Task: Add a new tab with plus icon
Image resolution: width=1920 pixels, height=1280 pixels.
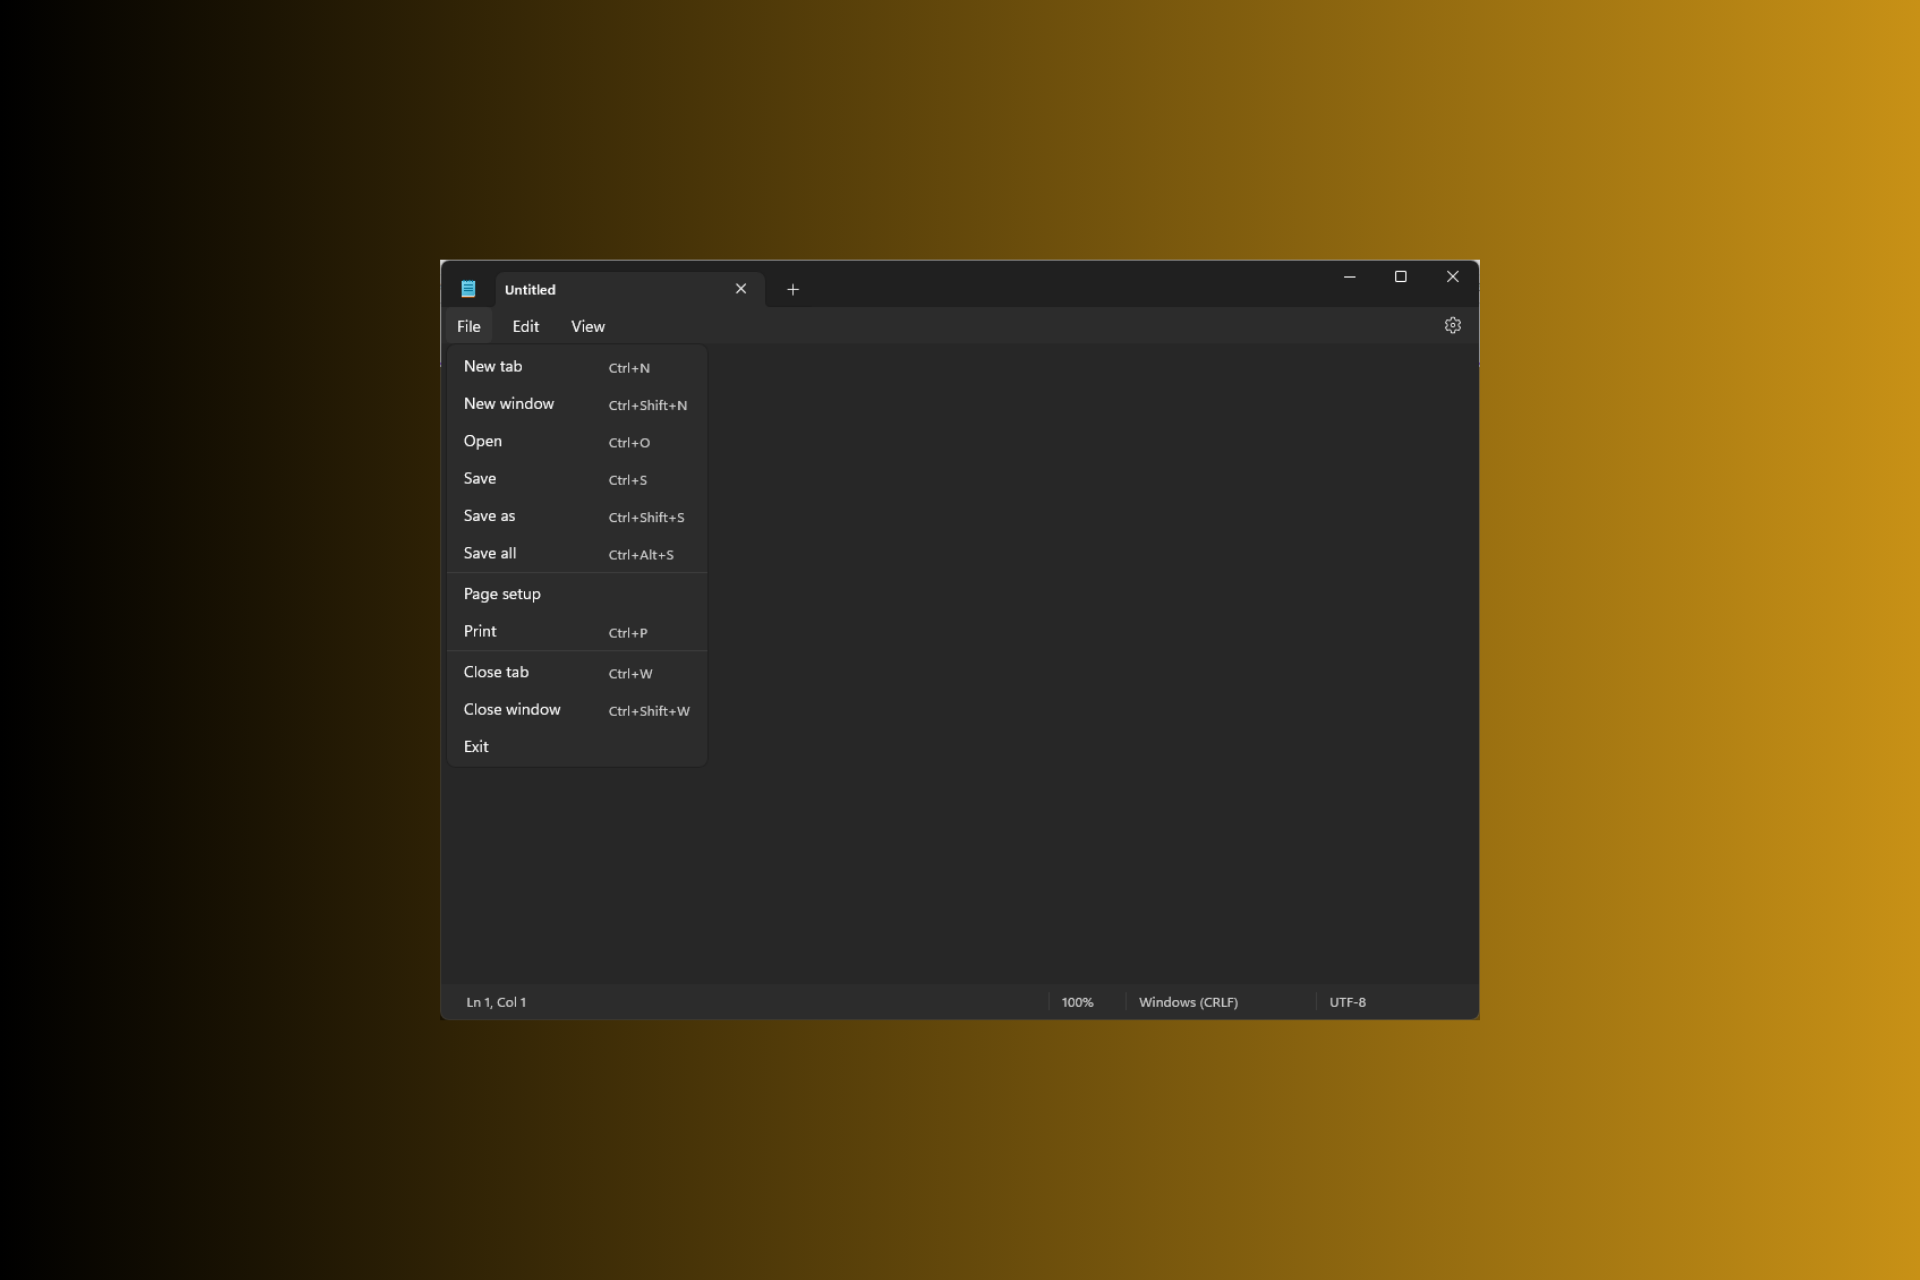Action: 793,289
